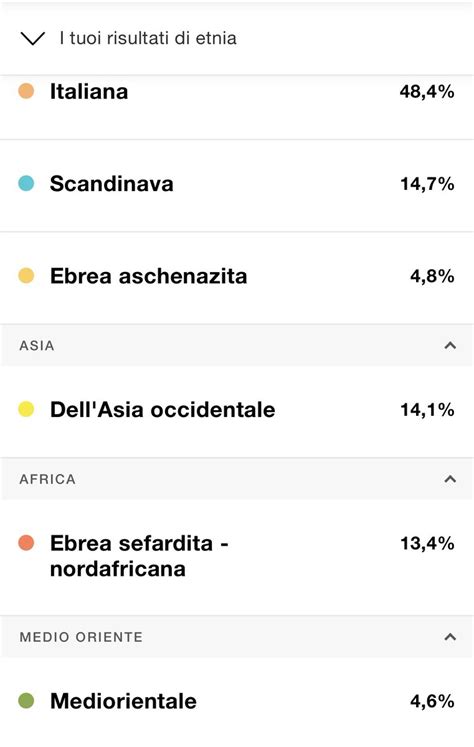Click the green dot beside Mediorientale
The image size is (474, 747).
coord(26,701)
